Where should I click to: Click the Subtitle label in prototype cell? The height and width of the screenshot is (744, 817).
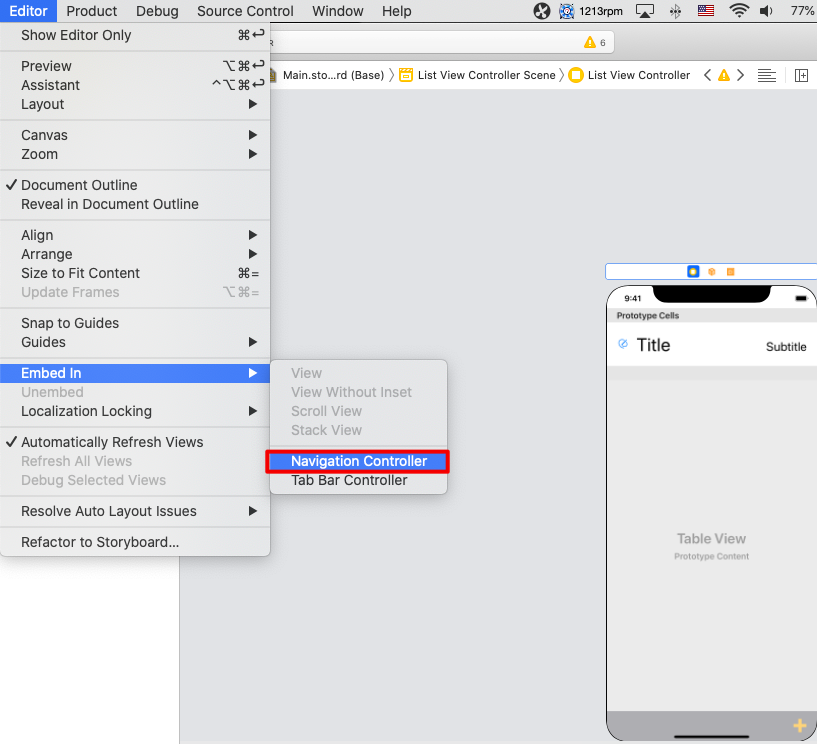click(x=786, y=346)
